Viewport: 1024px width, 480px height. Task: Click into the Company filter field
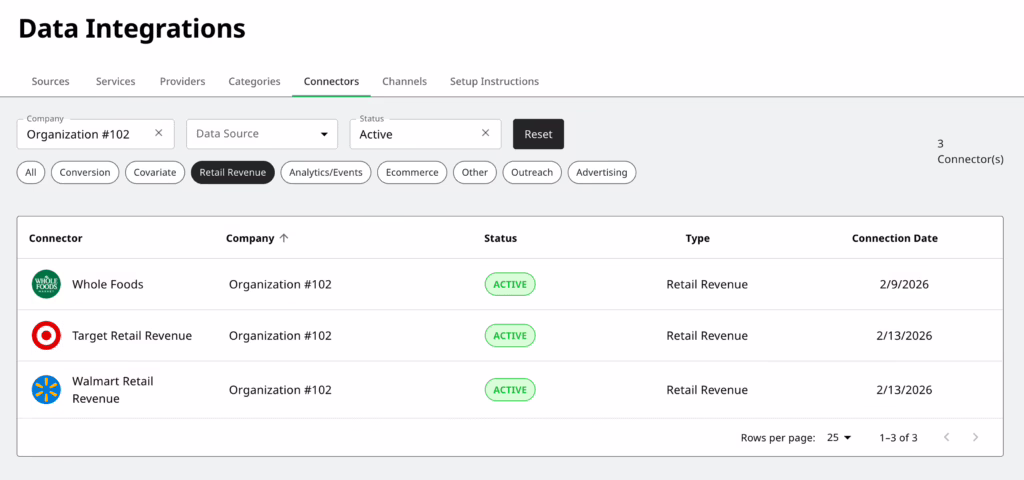[95, 134]
